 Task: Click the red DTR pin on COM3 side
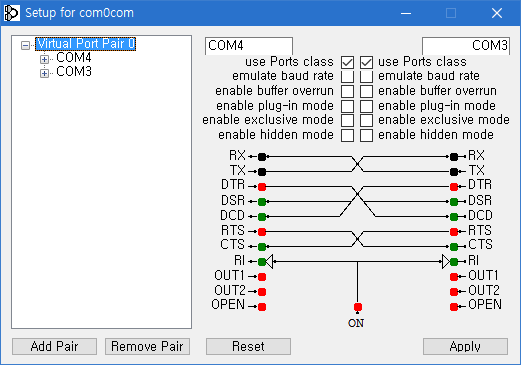pyautogui.click(x=454, y=187)
